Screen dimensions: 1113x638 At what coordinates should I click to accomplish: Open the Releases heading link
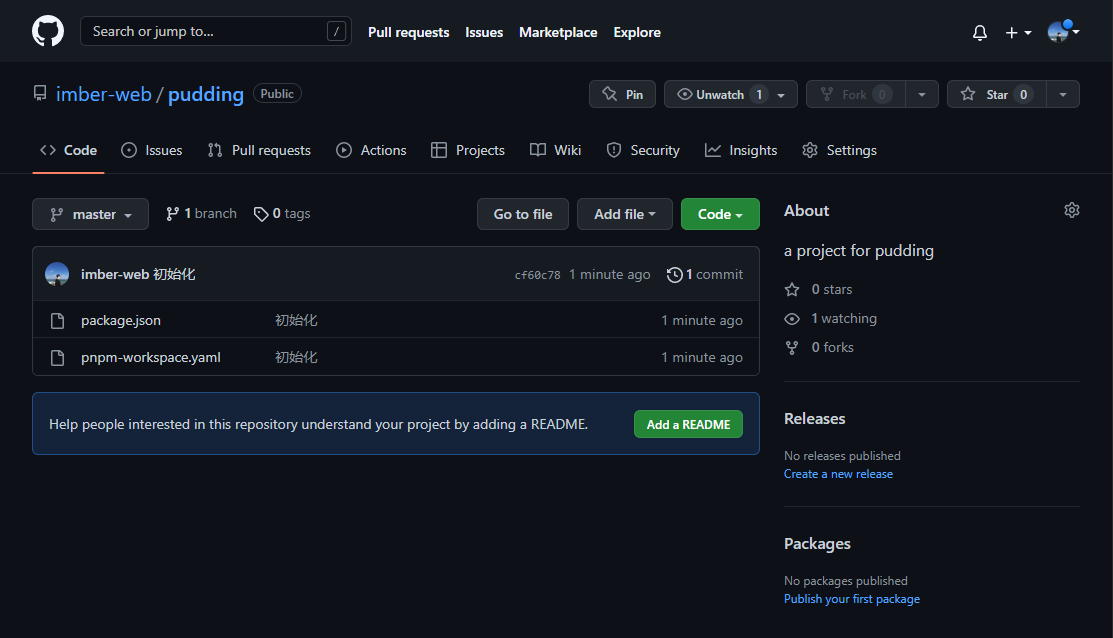(814, 419)
